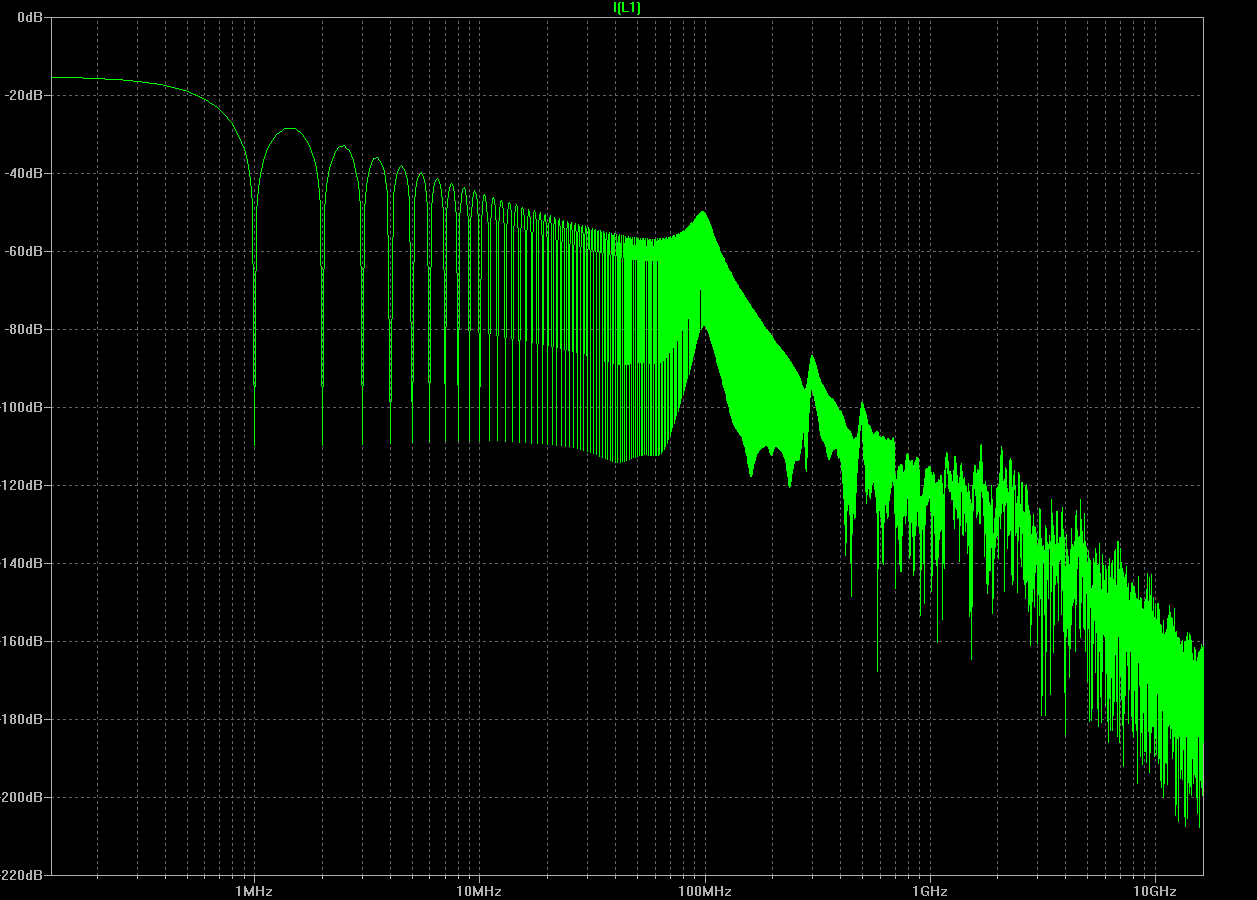Click the first notch at 1MHz
This screenshot has width=1257, height=900.
click(x=254, y=400)
